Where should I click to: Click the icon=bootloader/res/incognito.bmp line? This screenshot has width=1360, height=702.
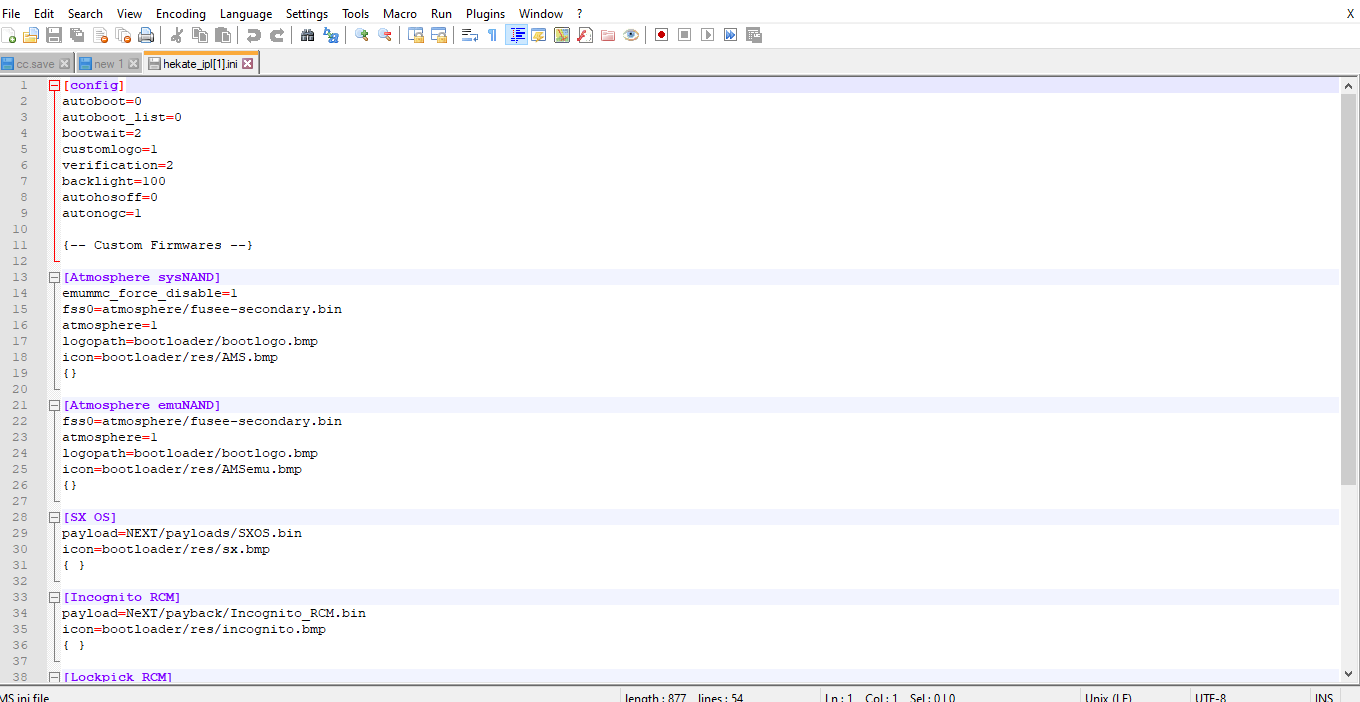click(x=194, y=629)
